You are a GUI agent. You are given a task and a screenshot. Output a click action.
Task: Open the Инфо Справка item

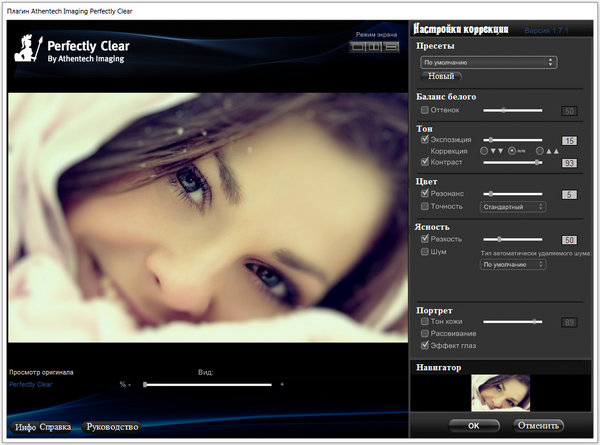(x=43, y=427)
